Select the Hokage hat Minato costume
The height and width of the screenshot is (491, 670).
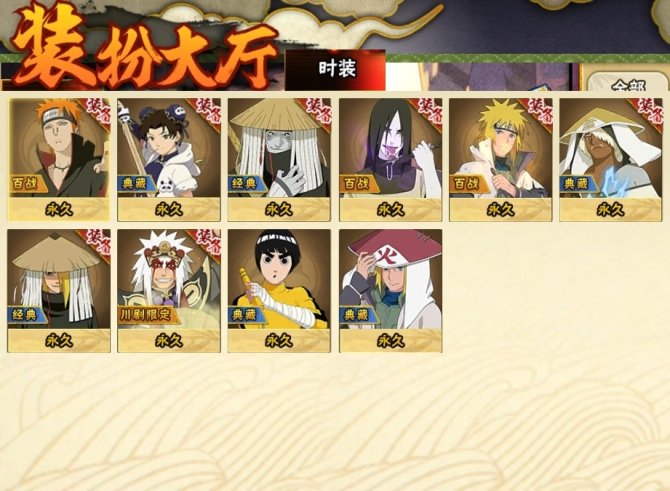click(x=391, y=291)
